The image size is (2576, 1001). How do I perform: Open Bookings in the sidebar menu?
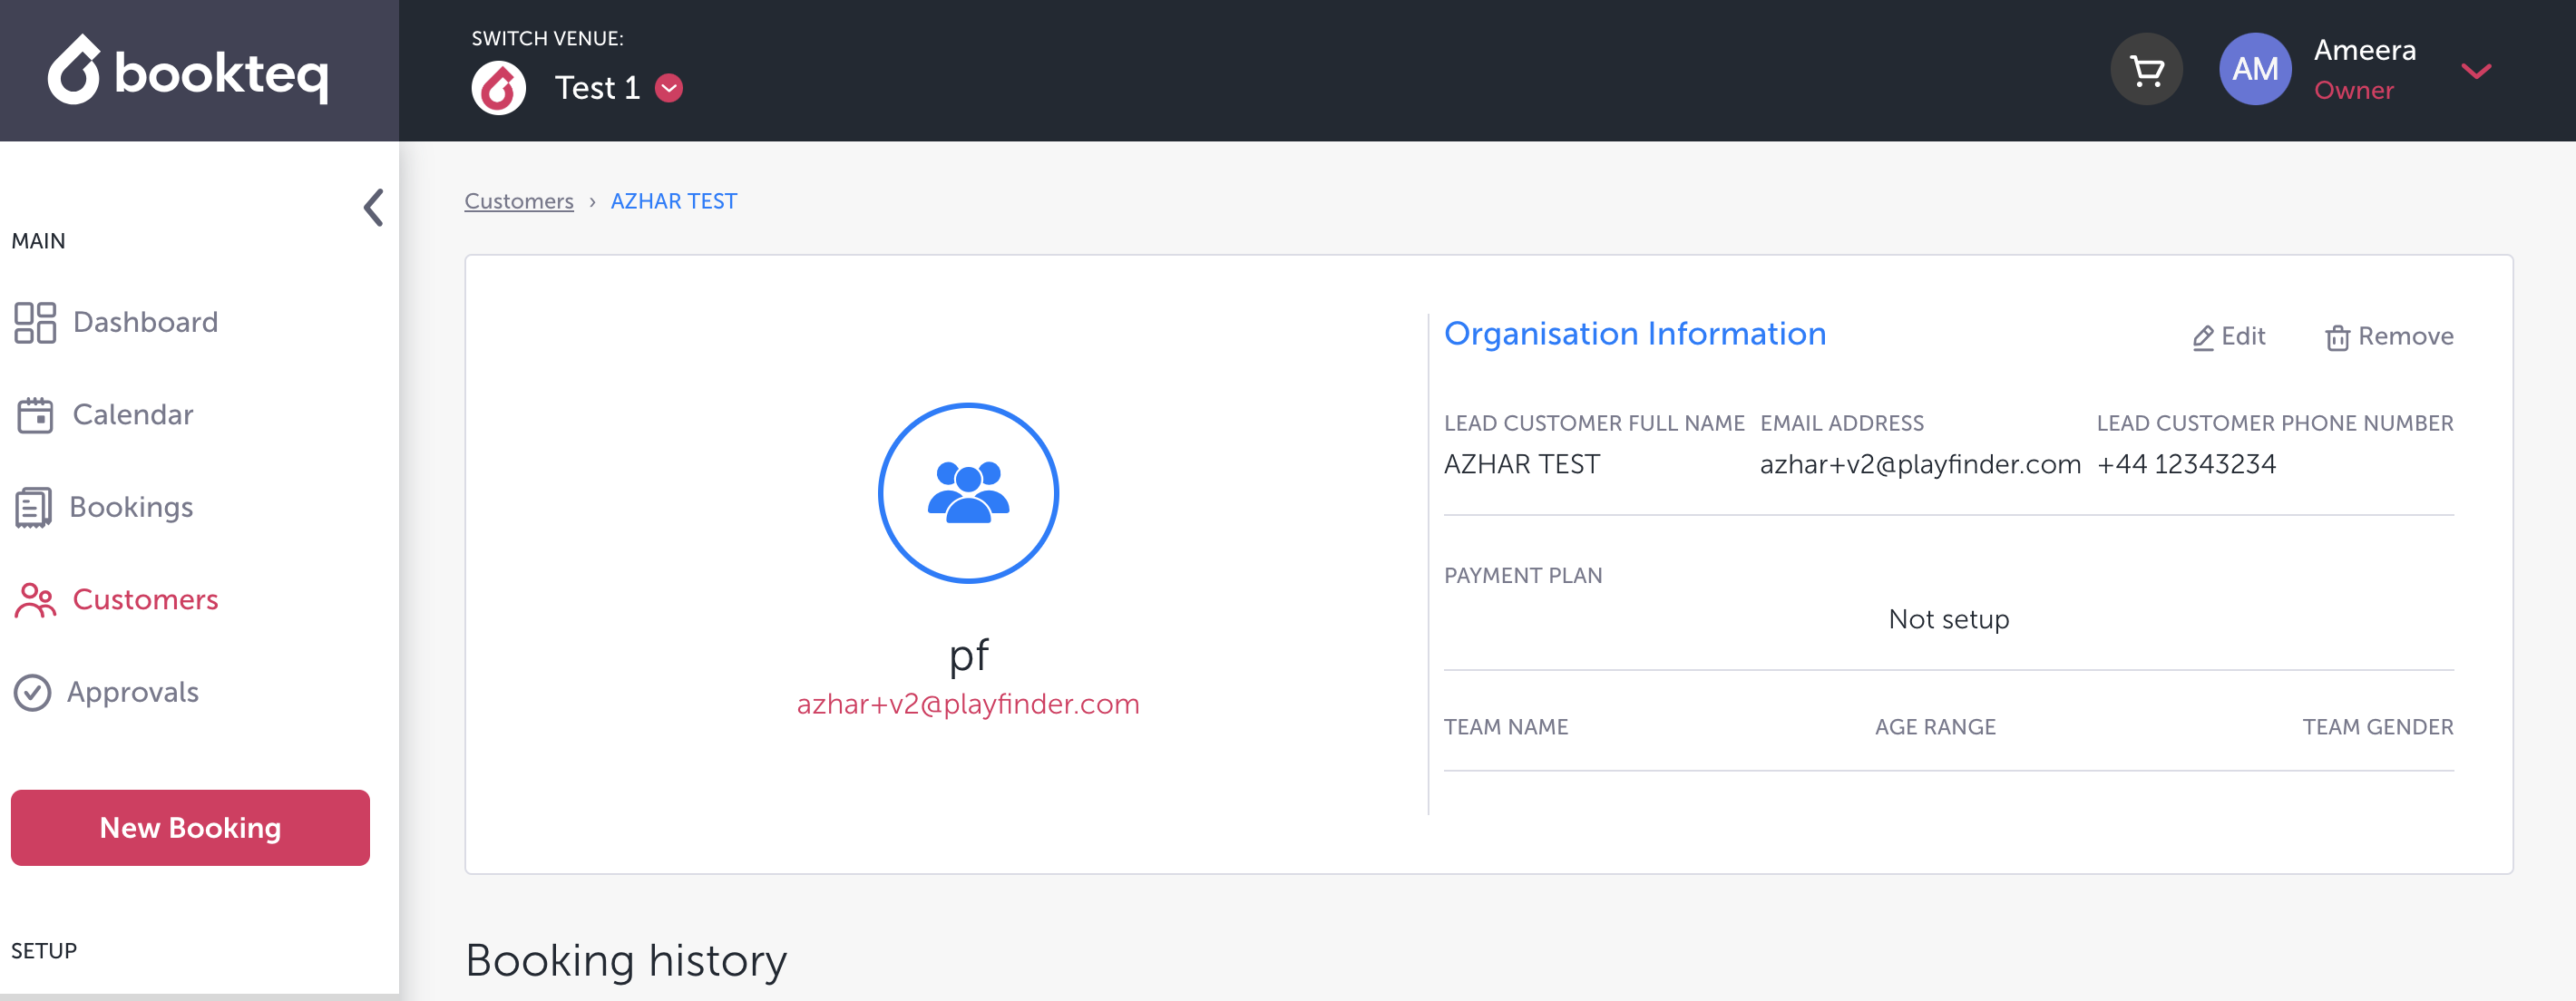131,507
